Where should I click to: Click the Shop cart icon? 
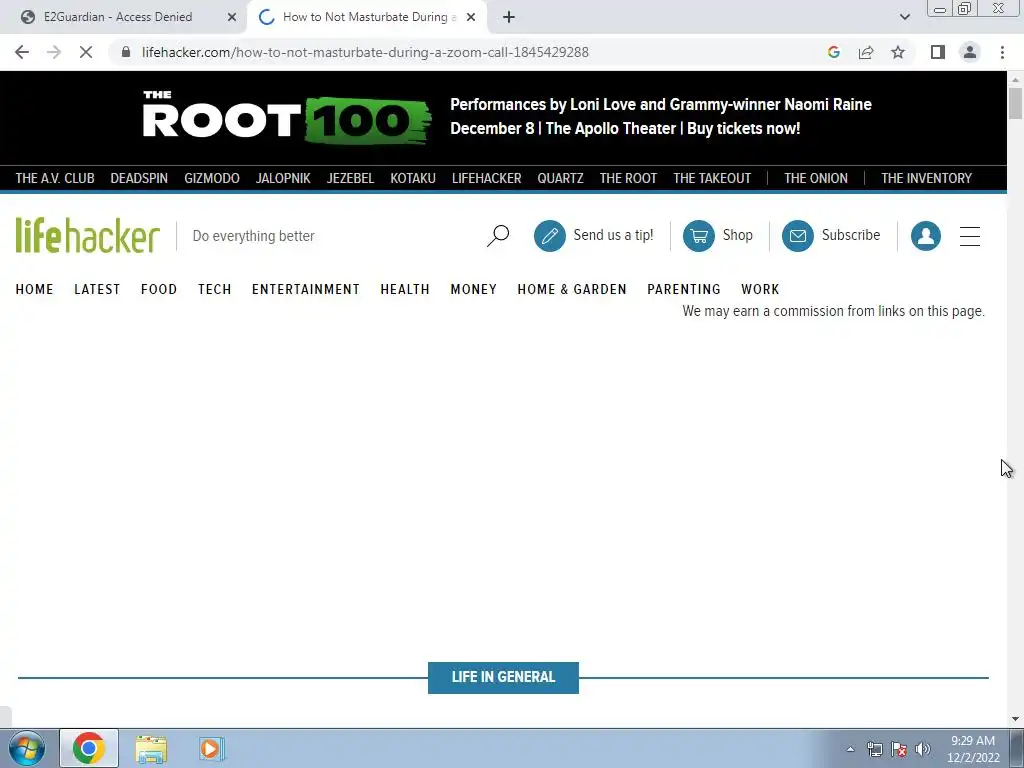699,236
